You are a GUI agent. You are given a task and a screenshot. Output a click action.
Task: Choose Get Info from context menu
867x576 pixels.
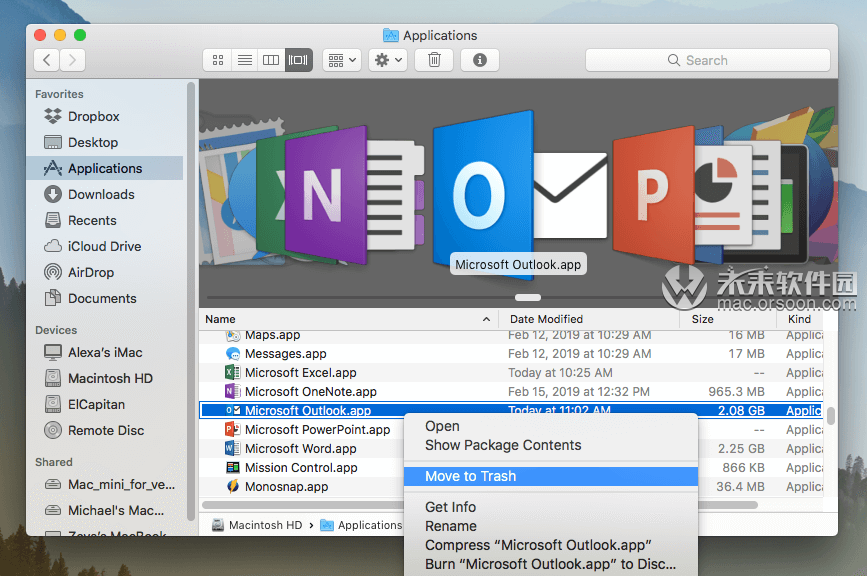[x=551, y=507]
